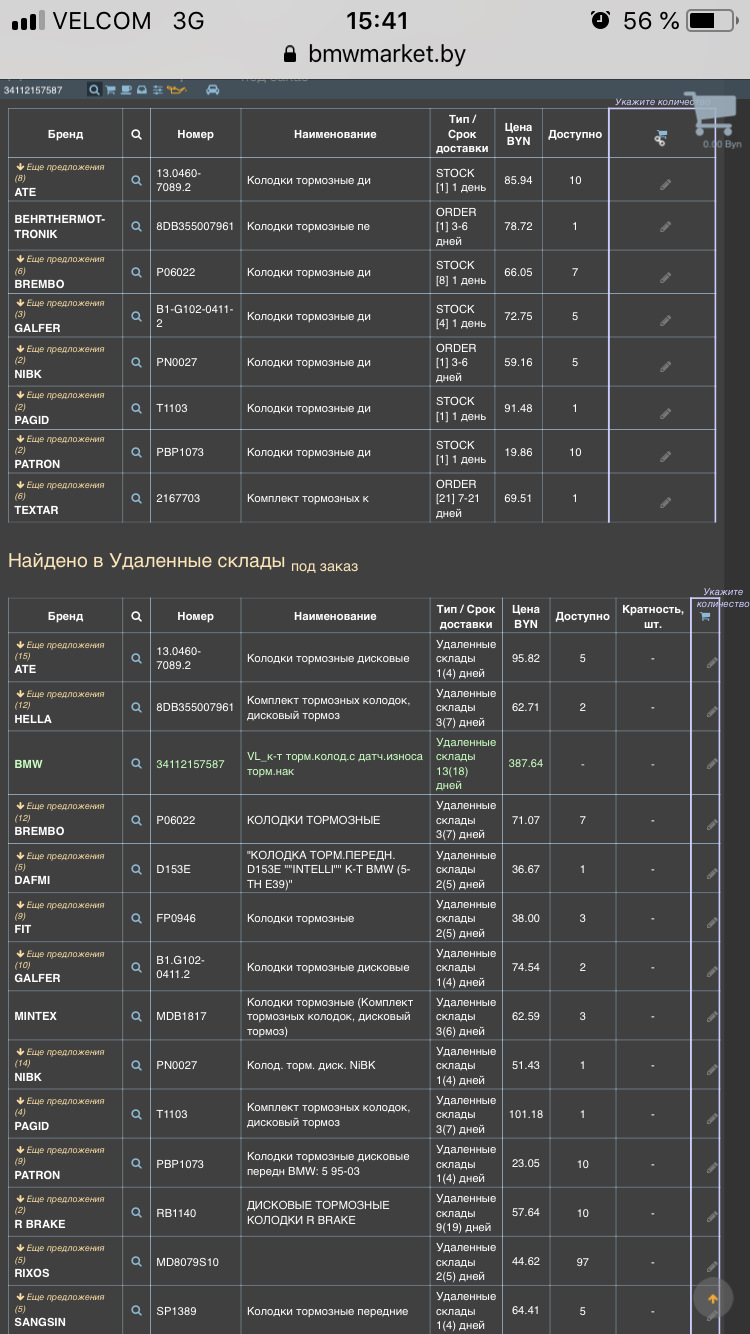This screenshot has width=750, height=1334.
Task: Click magnifier for HELLA 8DB355007961 row
Action: tap(137, 708)
